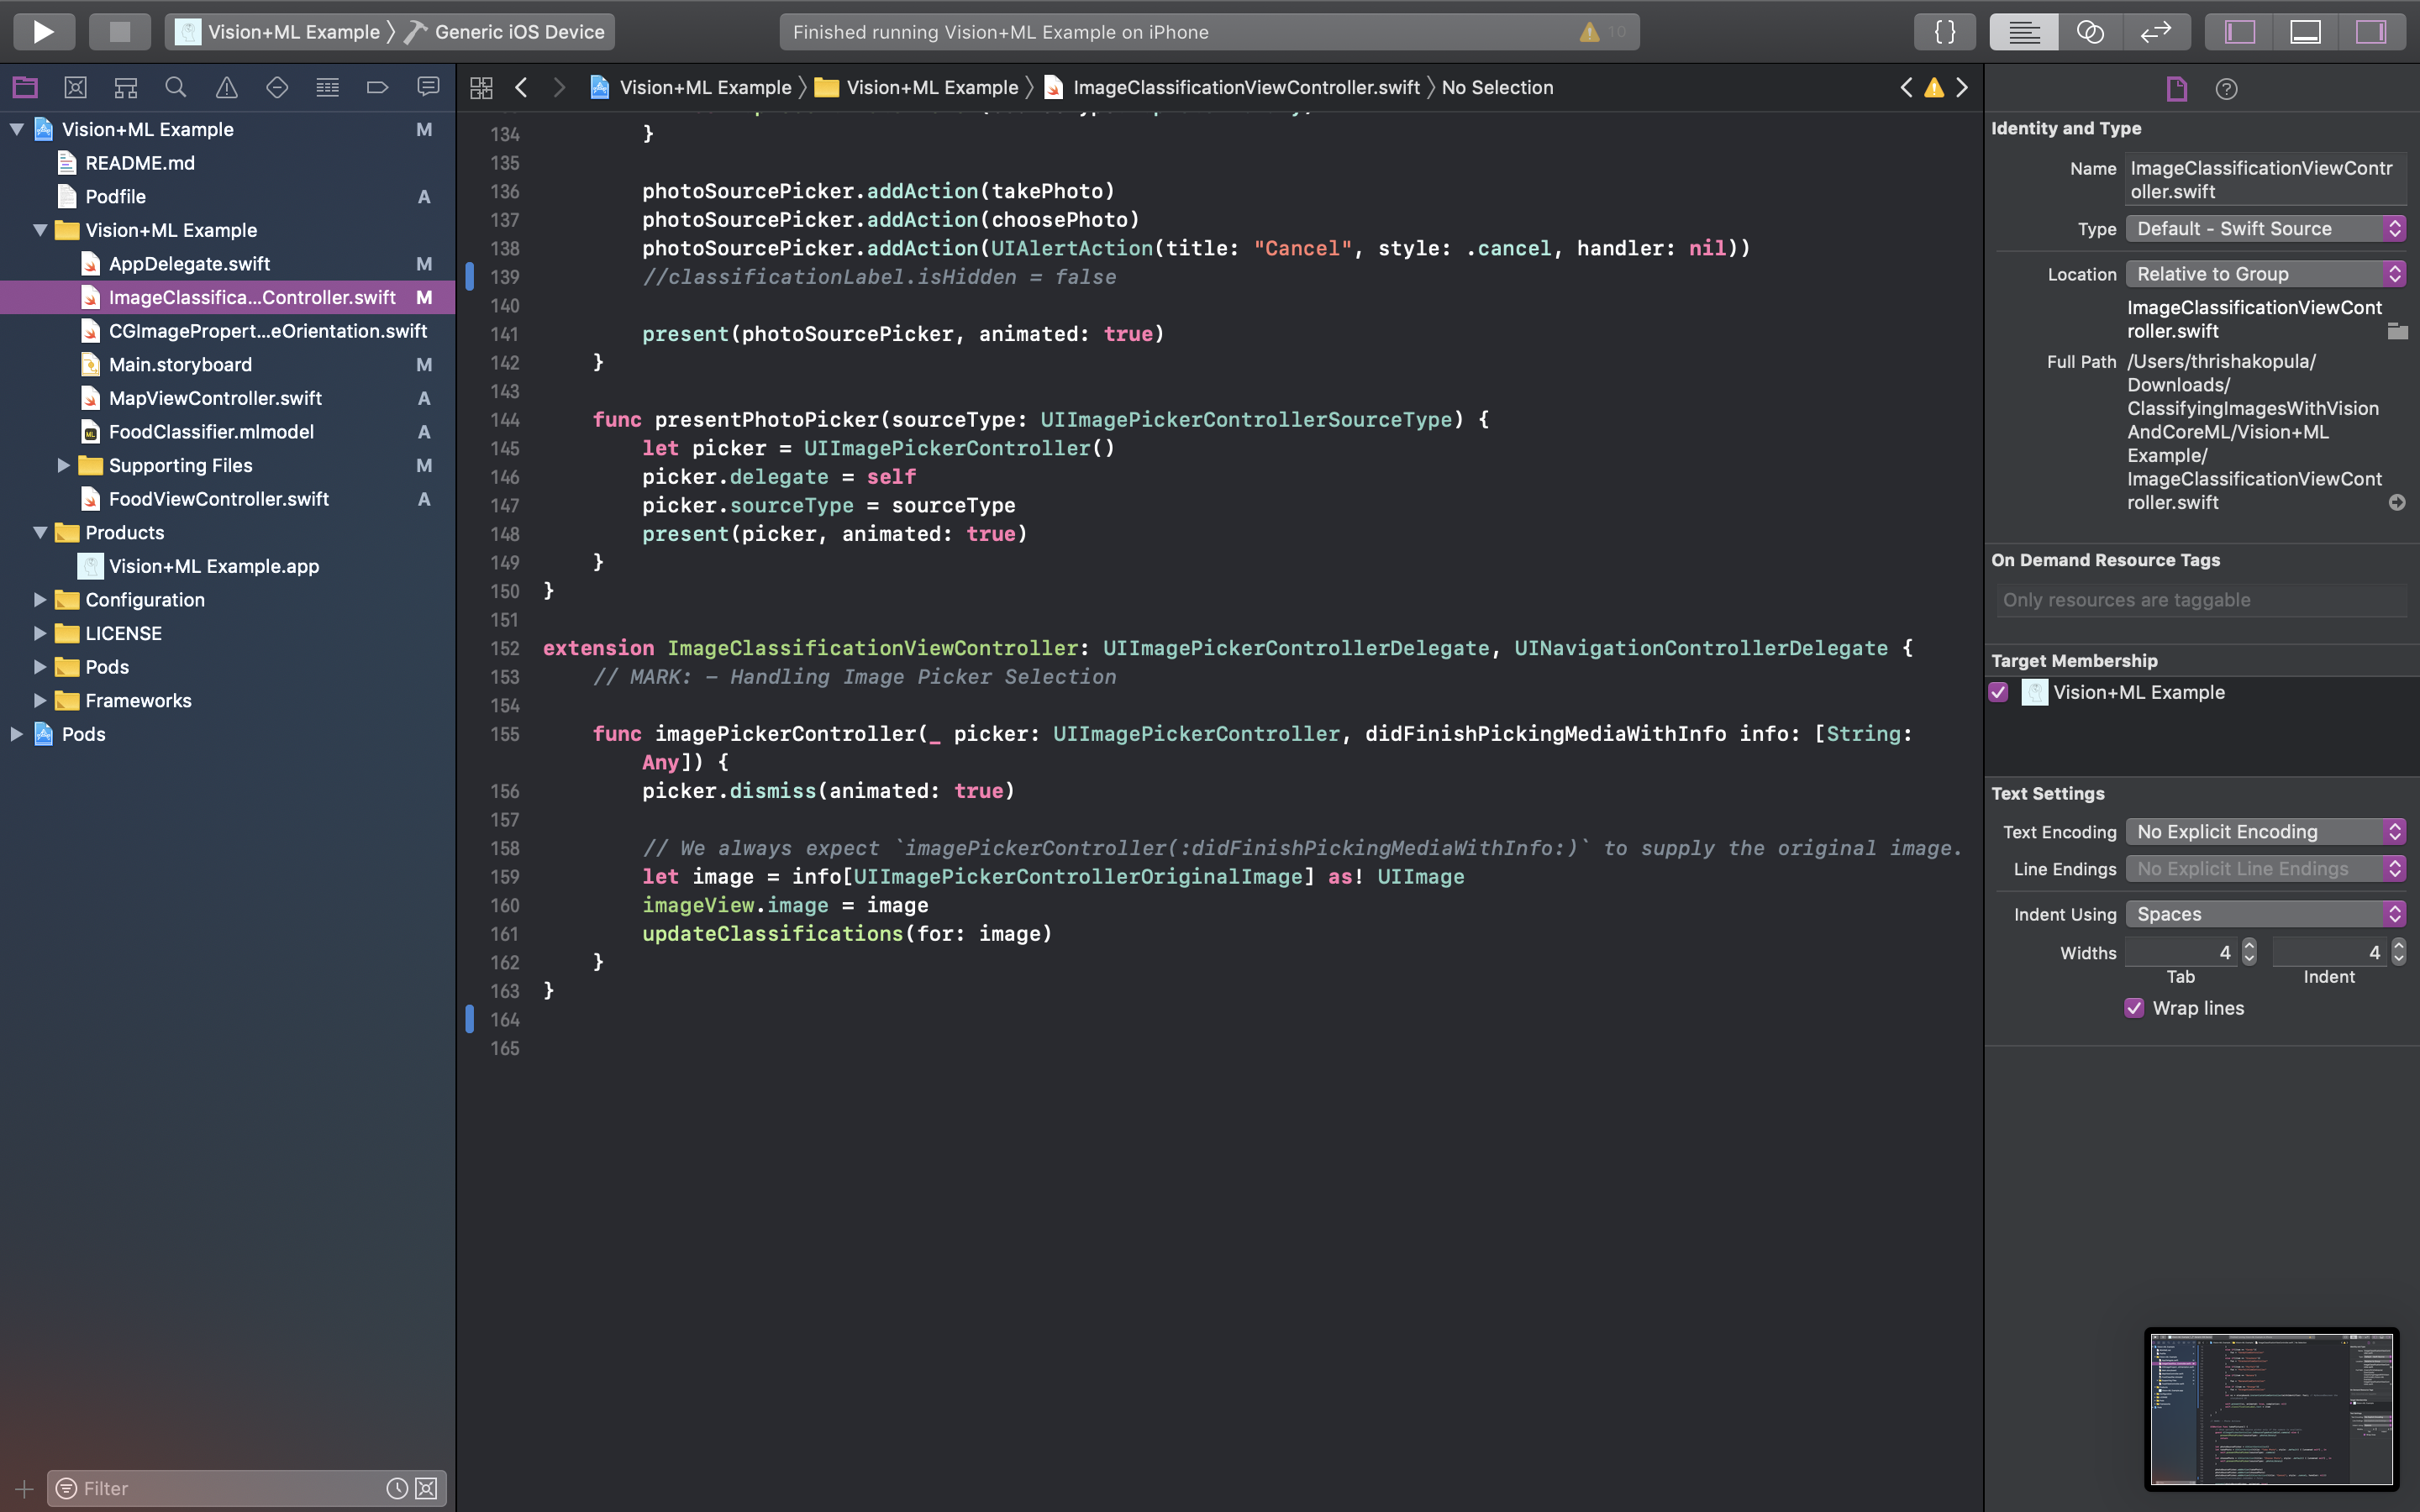This screenshot has height=1512, width=2420.
Task: Expand the Configuration folder
Action: click(x=40, y=600)
